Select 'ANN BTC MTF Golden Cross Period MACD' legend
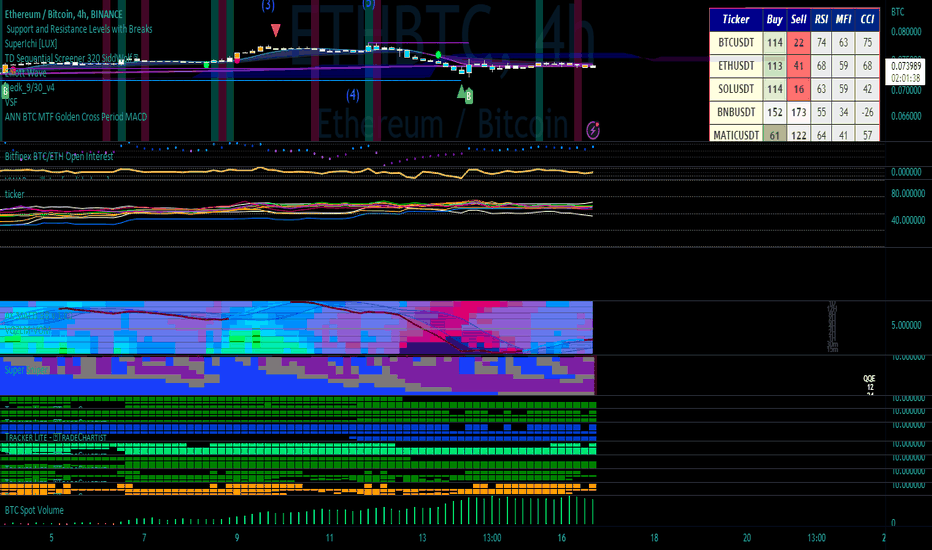This screenshot has height=550, width=932. (x=75, y=117)
